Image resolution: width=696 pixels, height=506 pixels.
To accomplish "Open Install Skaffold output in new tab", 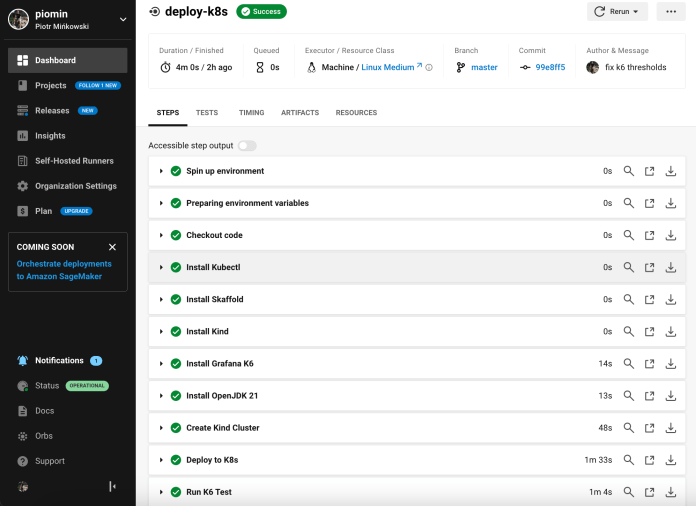I will click(x=649, y=299).
